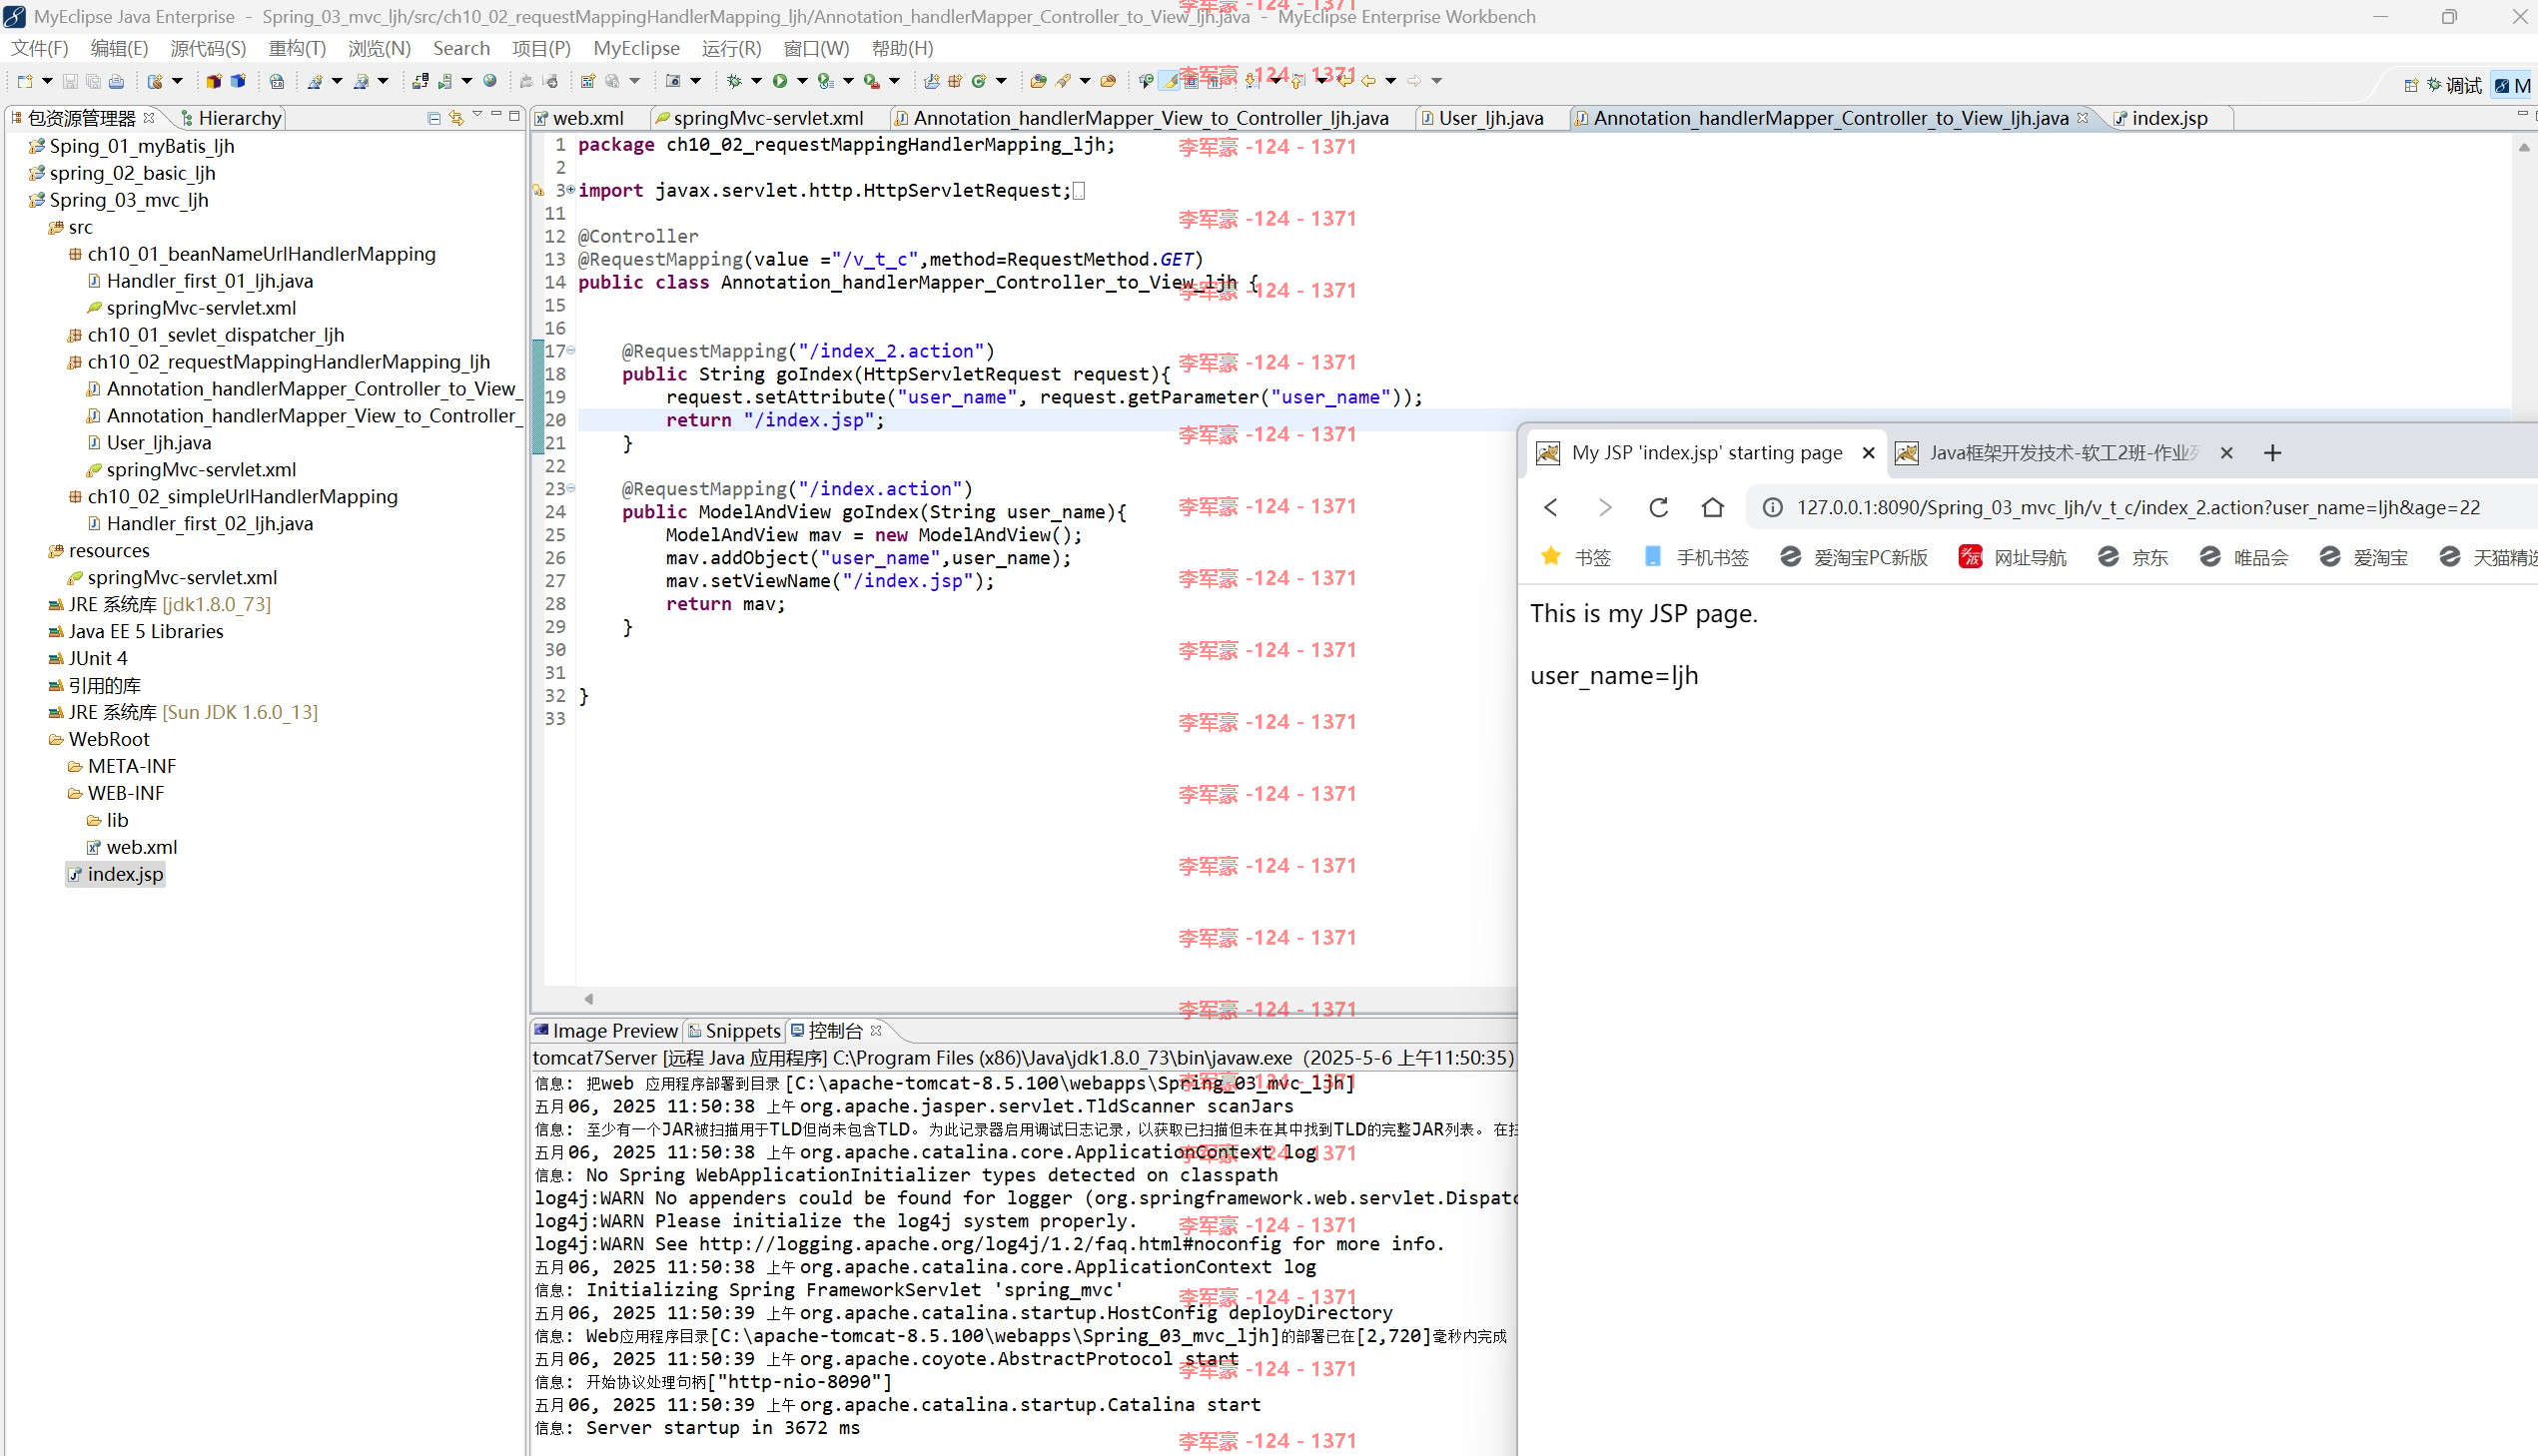
Task: Minimize the package explorer panel
Action: (x=496, y=115)
